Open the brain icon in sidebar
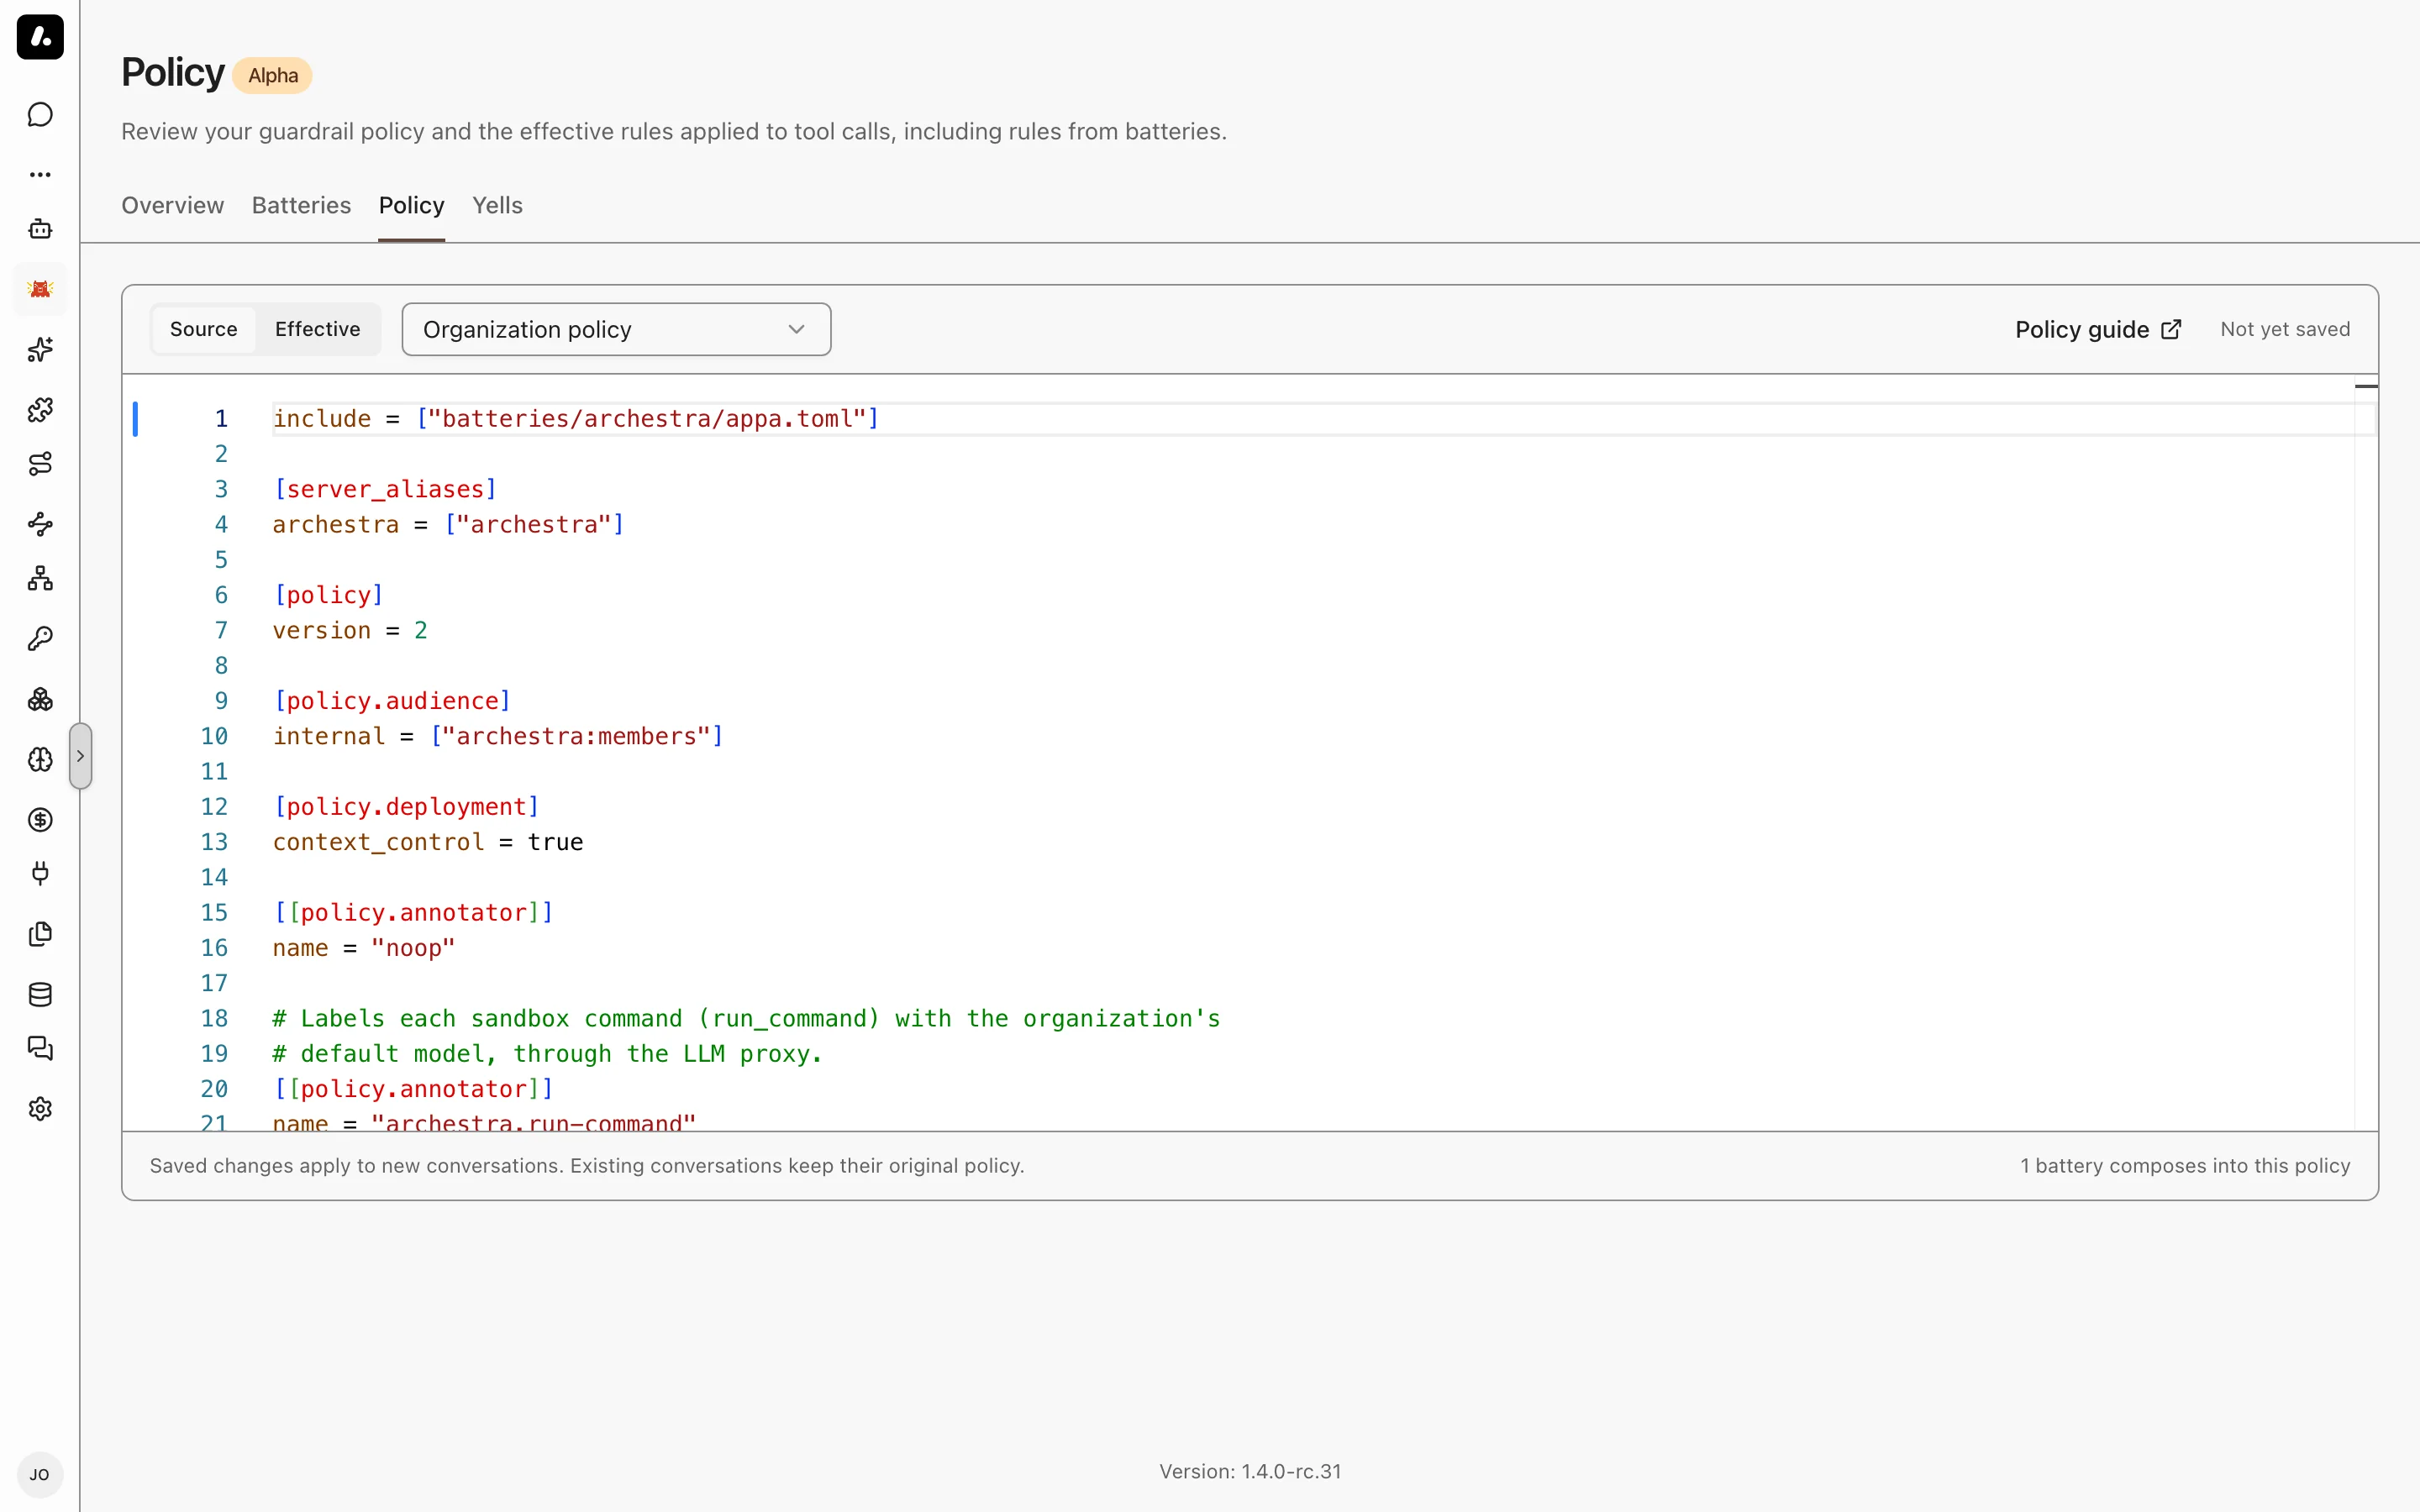 click(40, 759)
